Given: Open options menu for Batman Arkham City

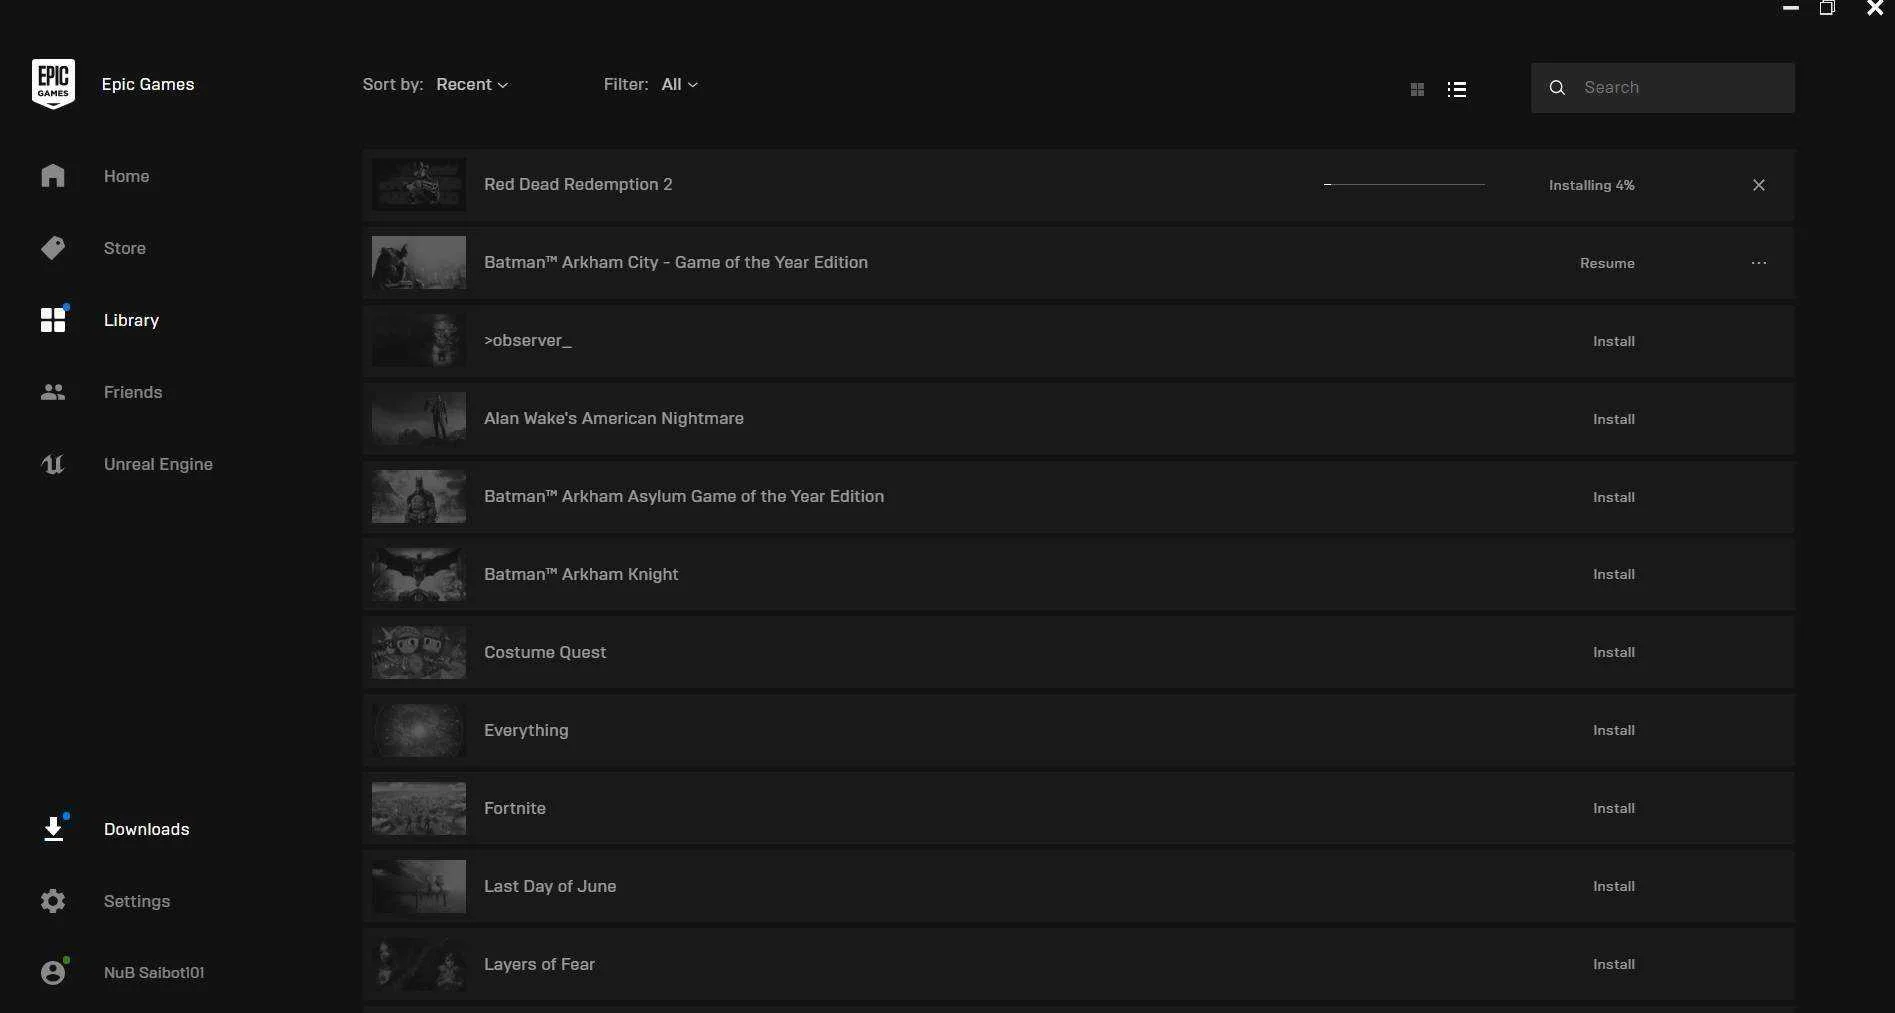Looking at the screenshot, I should coord(1759,263).
